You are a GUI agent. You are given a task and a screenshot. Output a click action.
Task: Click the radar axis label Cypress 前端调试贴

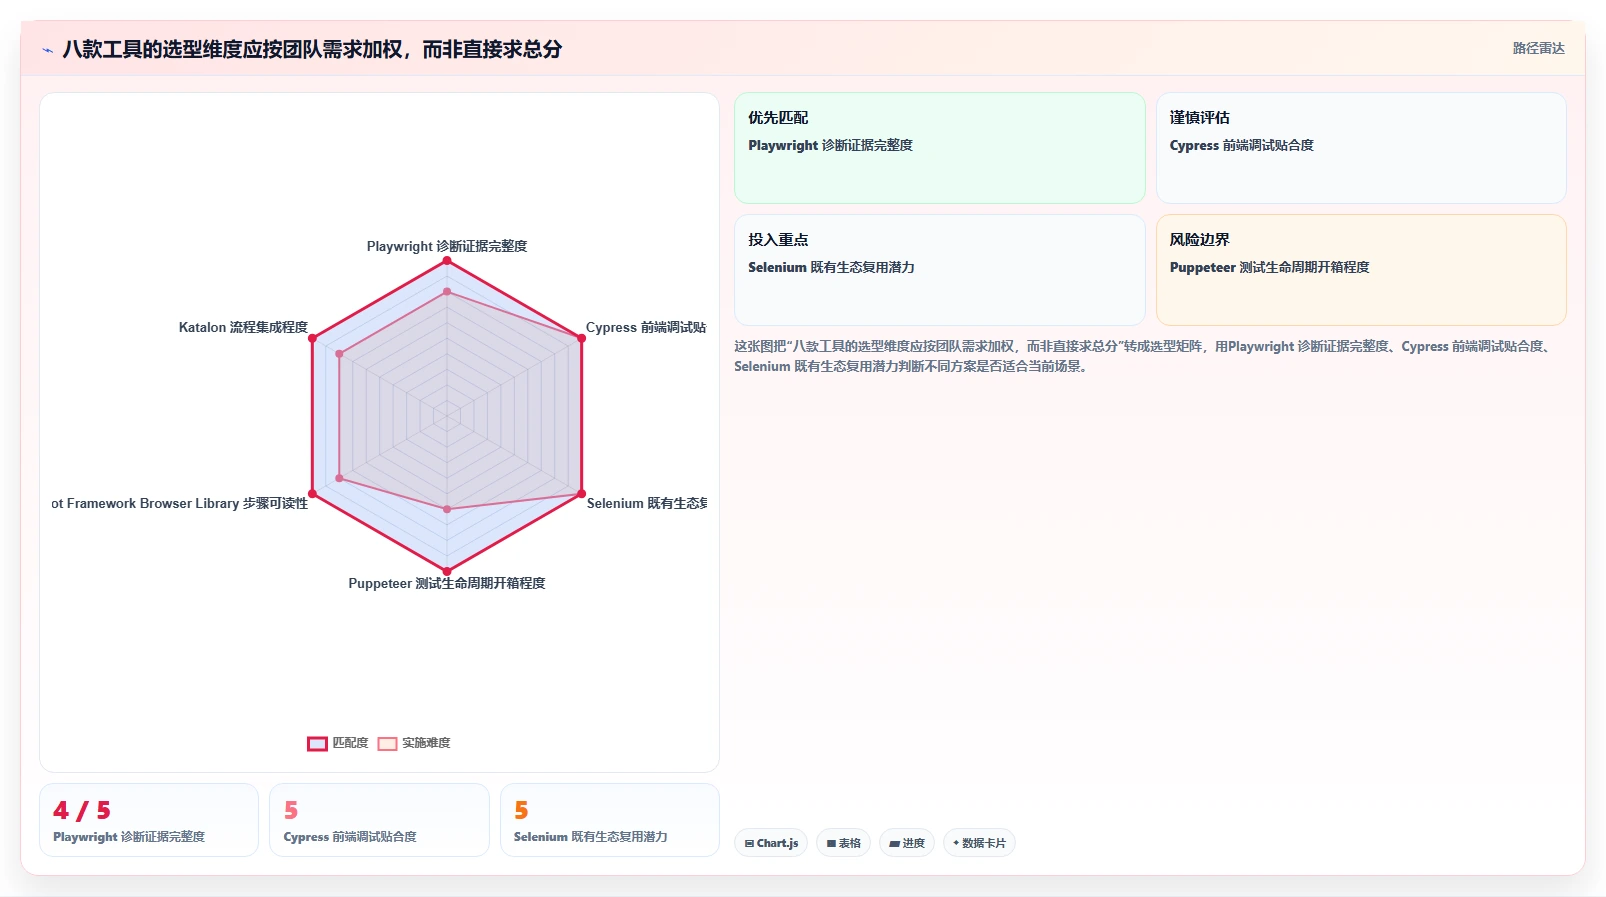click(646, 327)
